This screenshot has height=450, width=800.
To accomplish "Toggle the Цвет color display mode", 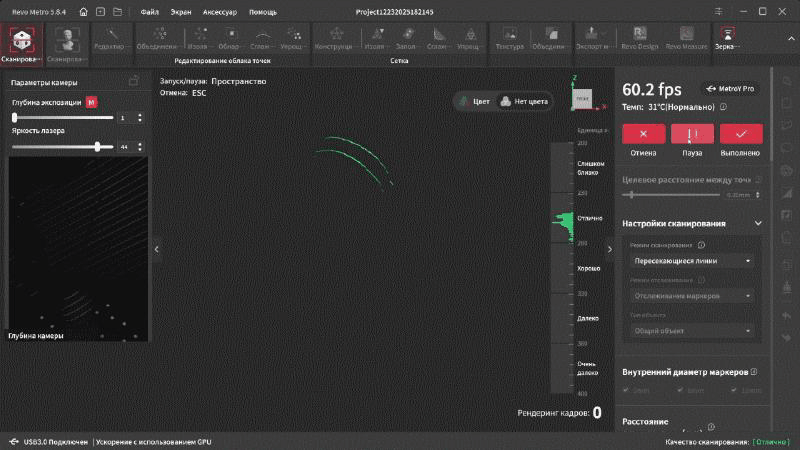I will click(x=474, y=101).
